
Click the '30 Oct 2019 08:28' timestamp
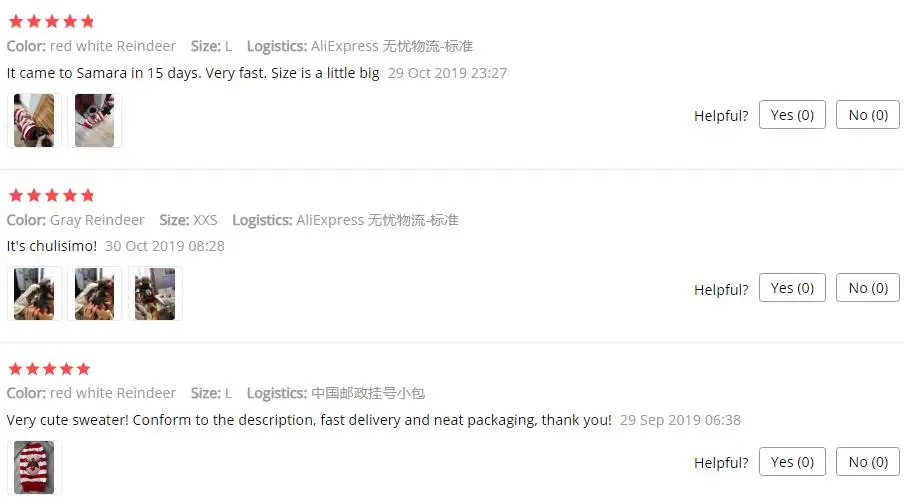click(x=165, y=246)
